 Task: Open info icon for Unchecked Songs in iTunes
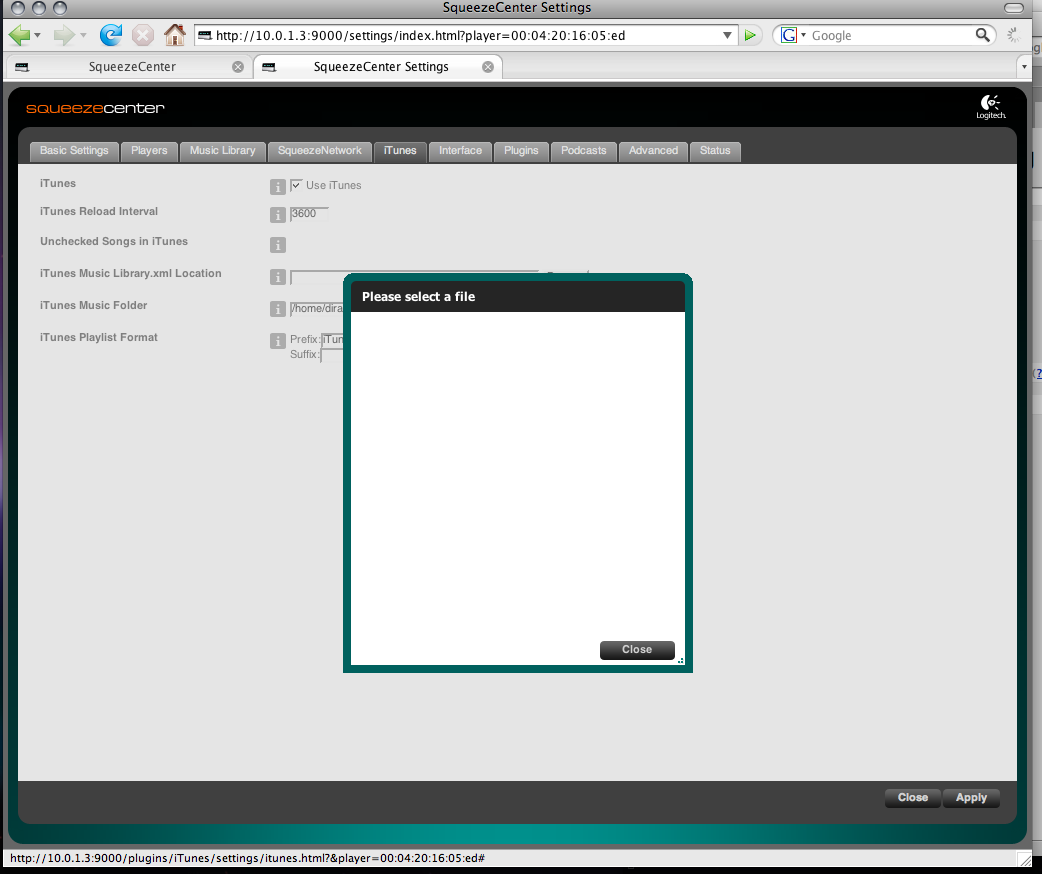278,245
